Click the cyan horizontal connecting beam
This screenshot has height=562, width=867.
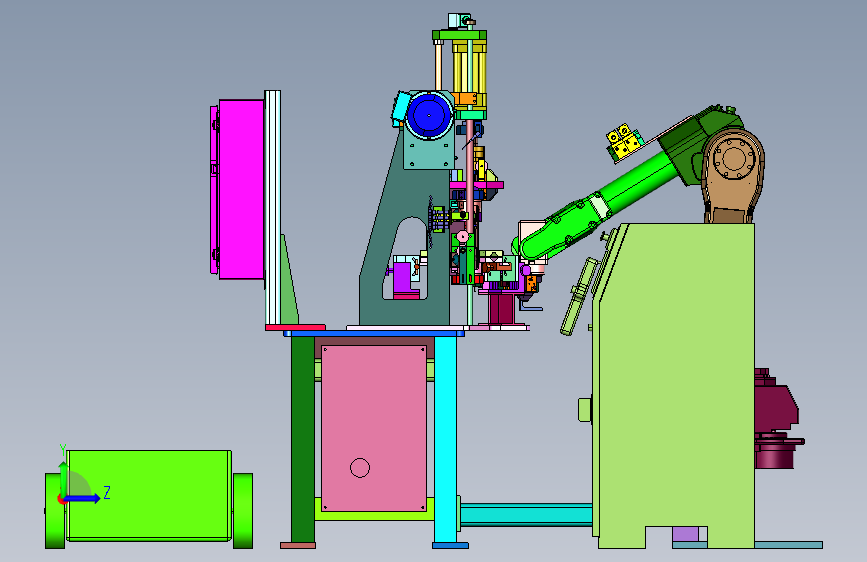(526, 514)
